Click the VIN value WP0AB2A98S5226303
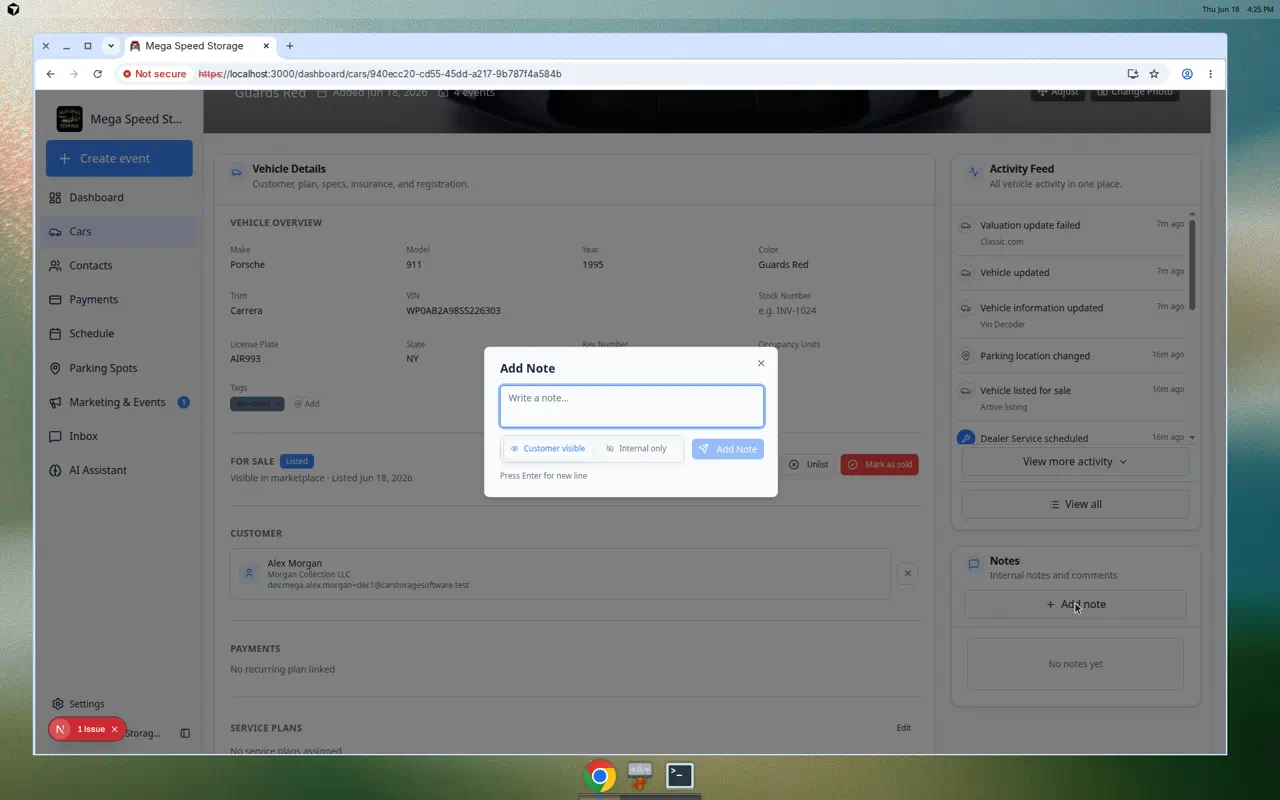Image resolution: width=1280 pixels, height=800 pixels. click(453, 310)
